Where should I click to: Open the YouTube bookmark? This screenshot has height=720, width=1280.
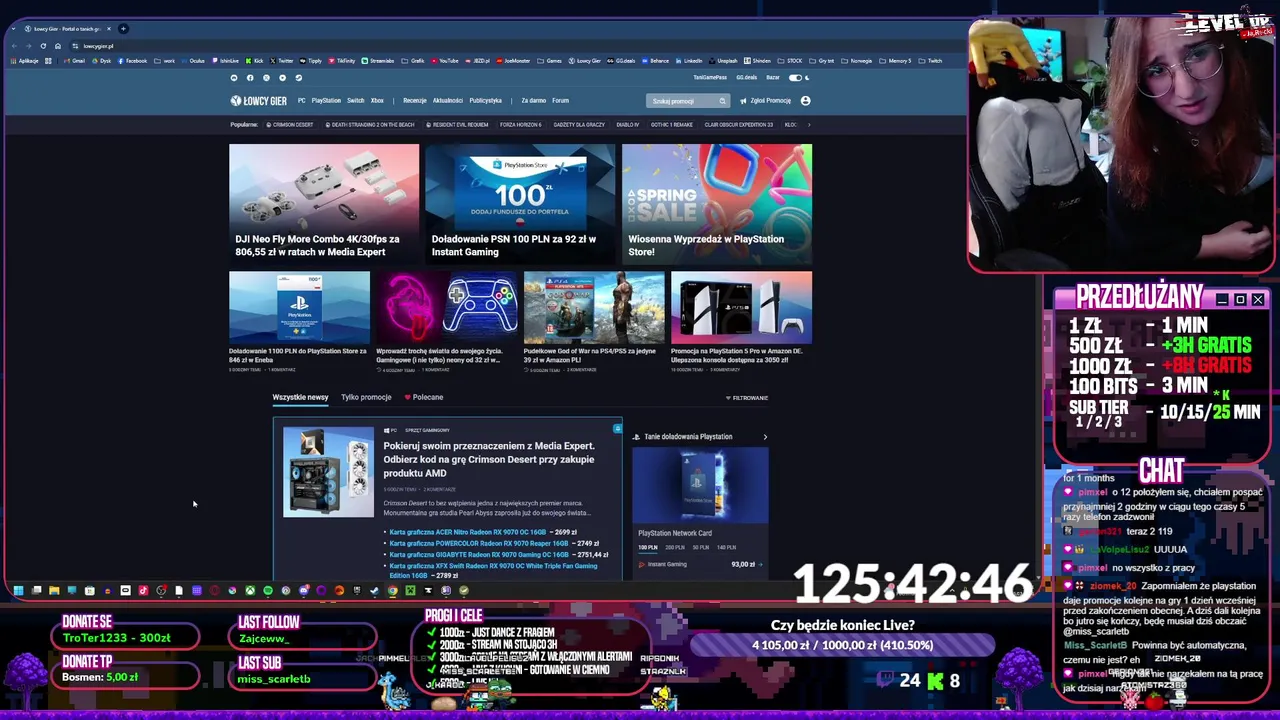point(444,61)
